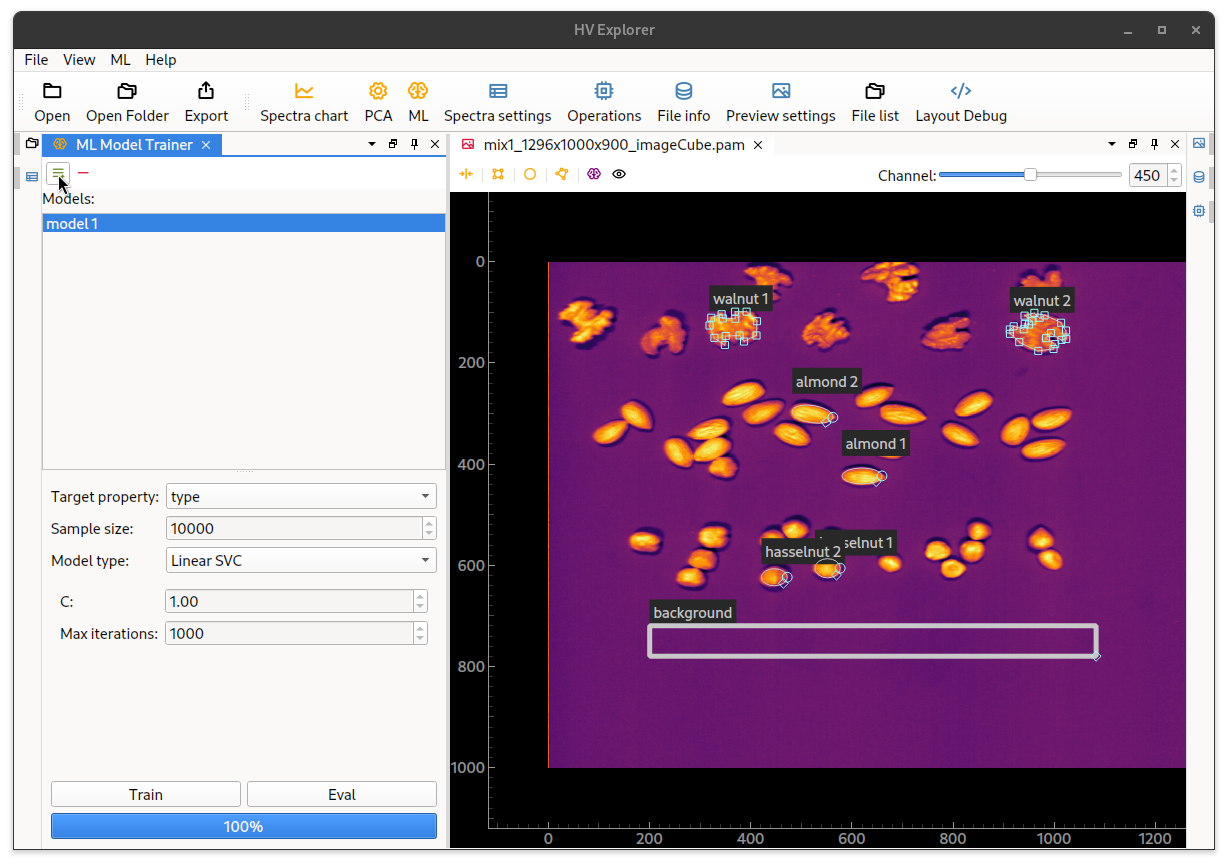Viewport: 1228px width, 866px height.
Task: Close the ML Model Trainer tab
Action: click(206, 145)
